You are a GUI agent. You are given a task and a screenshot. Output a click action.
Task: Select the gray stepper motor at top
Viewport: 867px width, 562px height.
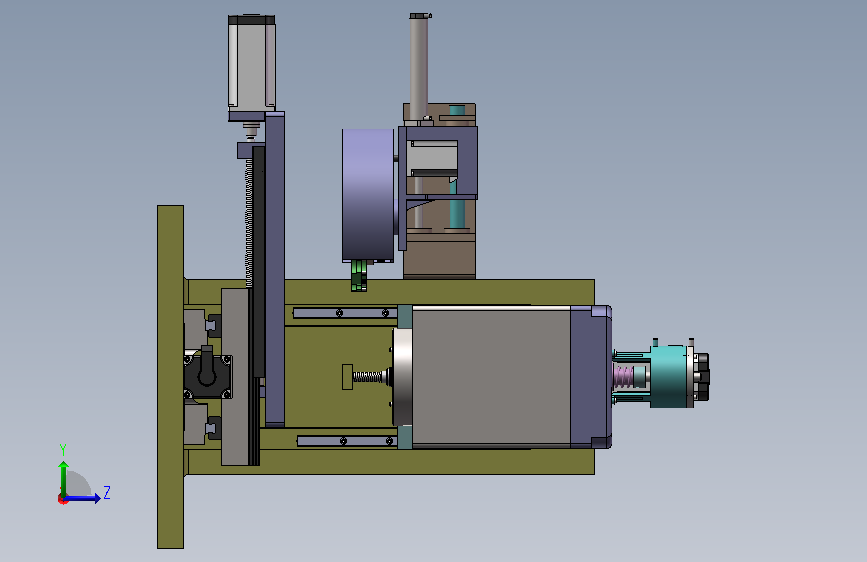(x=252, y=61)
